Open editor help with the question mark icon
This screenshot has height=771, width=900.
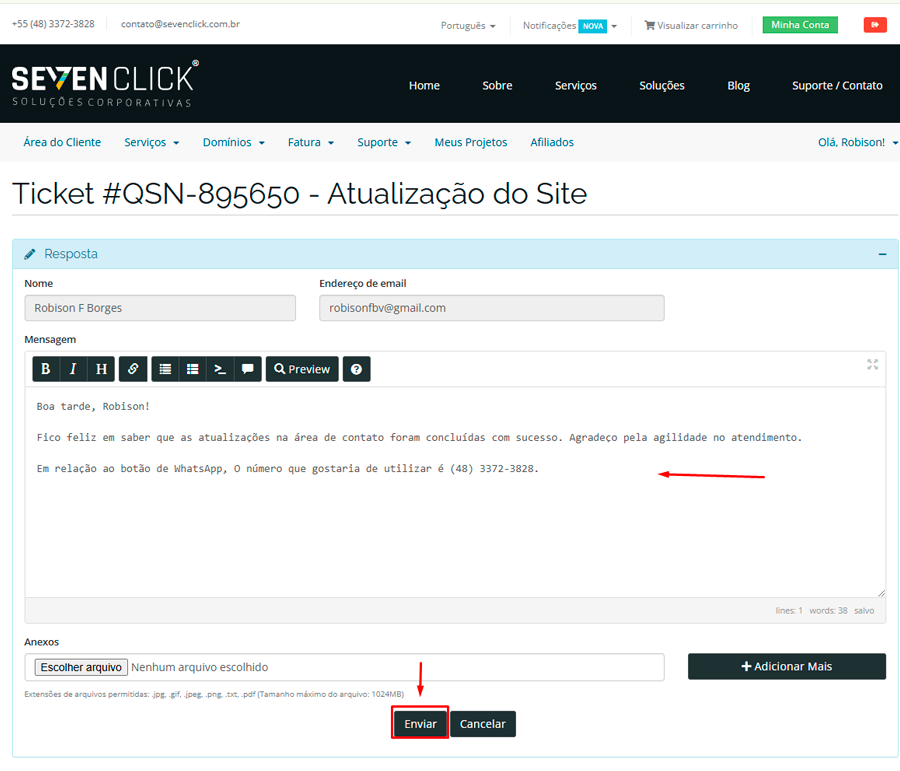(x=356, y=369)
